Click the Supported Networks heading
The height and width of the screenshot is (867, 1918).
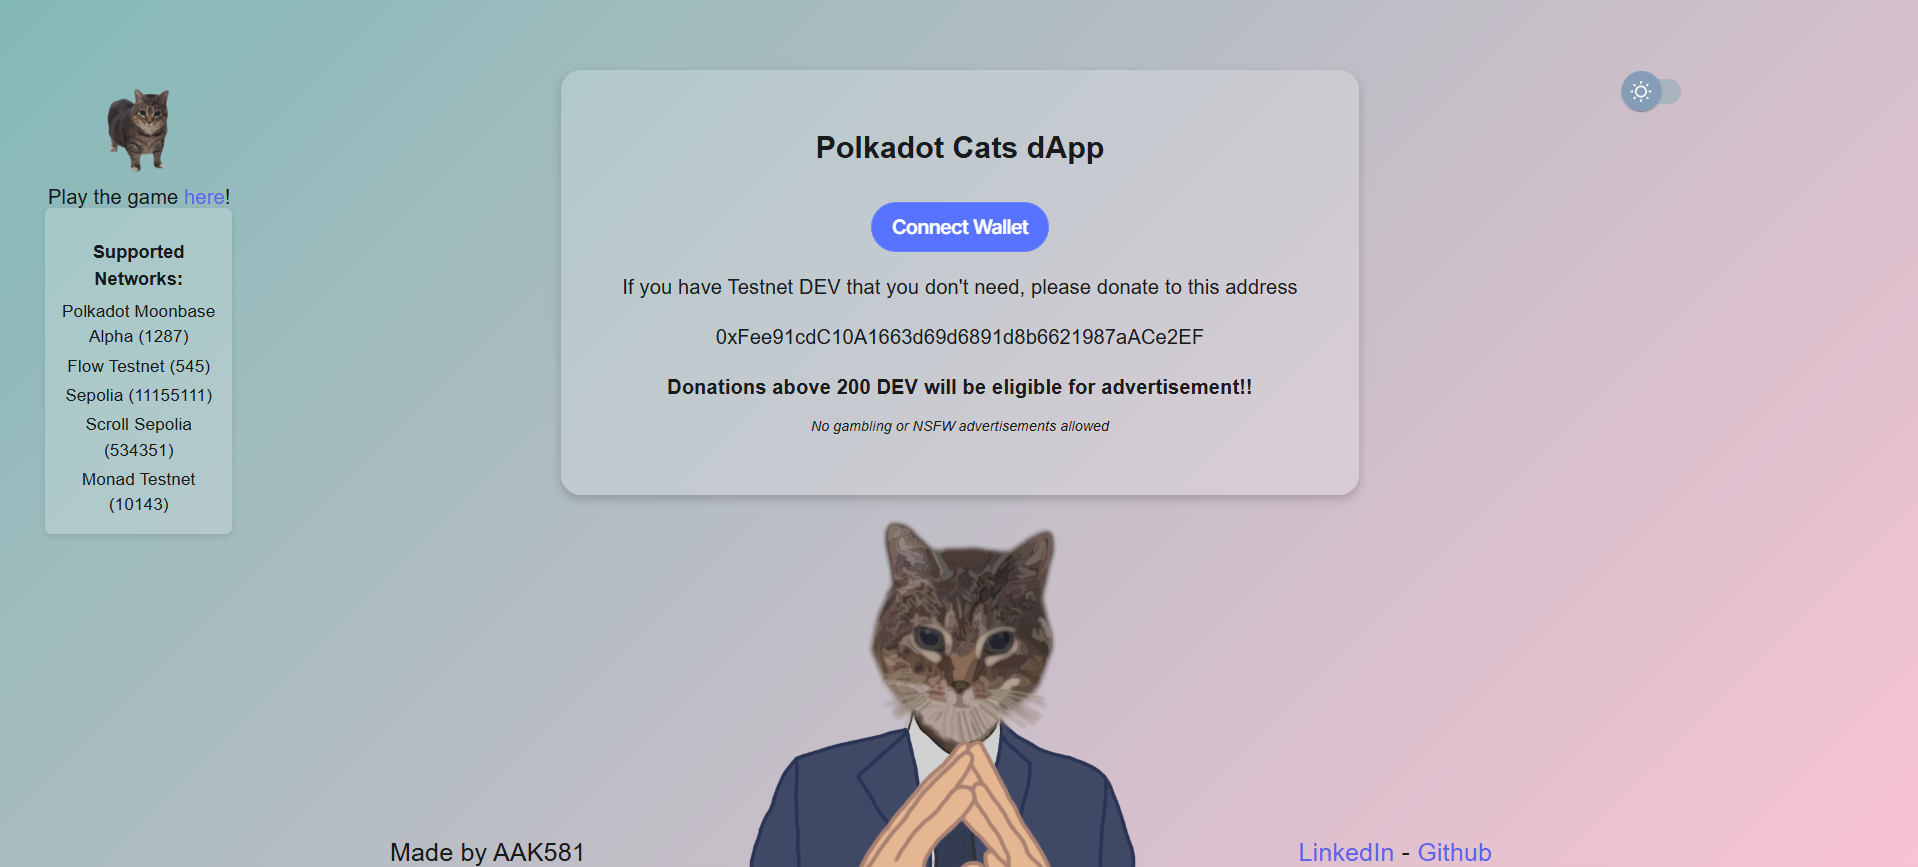139,265
